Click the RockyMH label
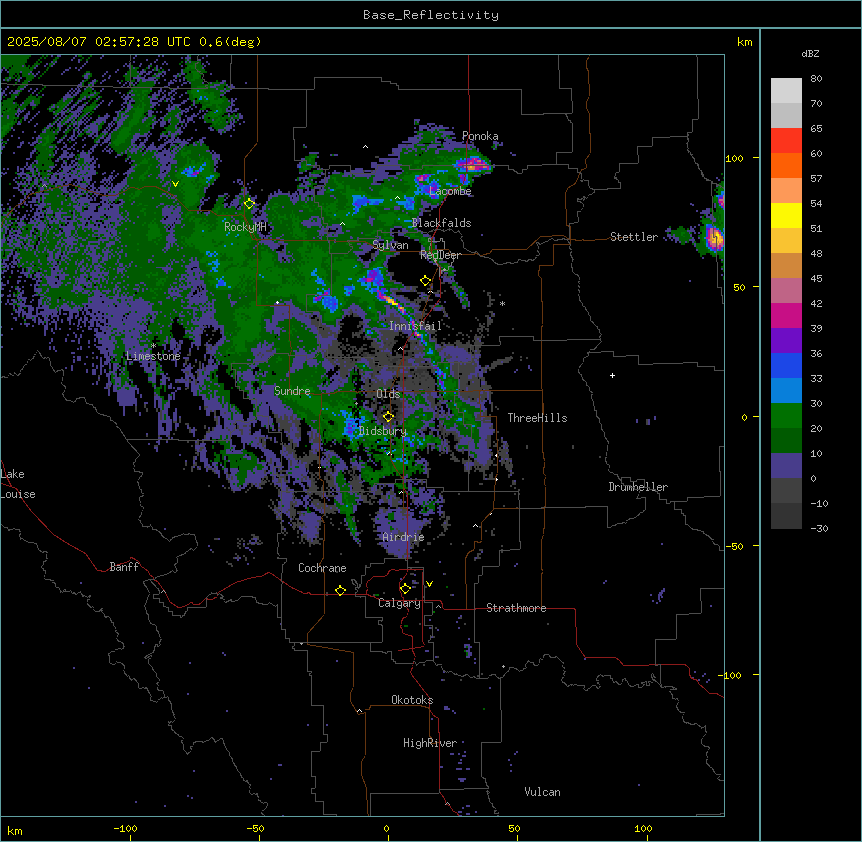This screenshot has height=842, width=862. click(x=245, y=227)
